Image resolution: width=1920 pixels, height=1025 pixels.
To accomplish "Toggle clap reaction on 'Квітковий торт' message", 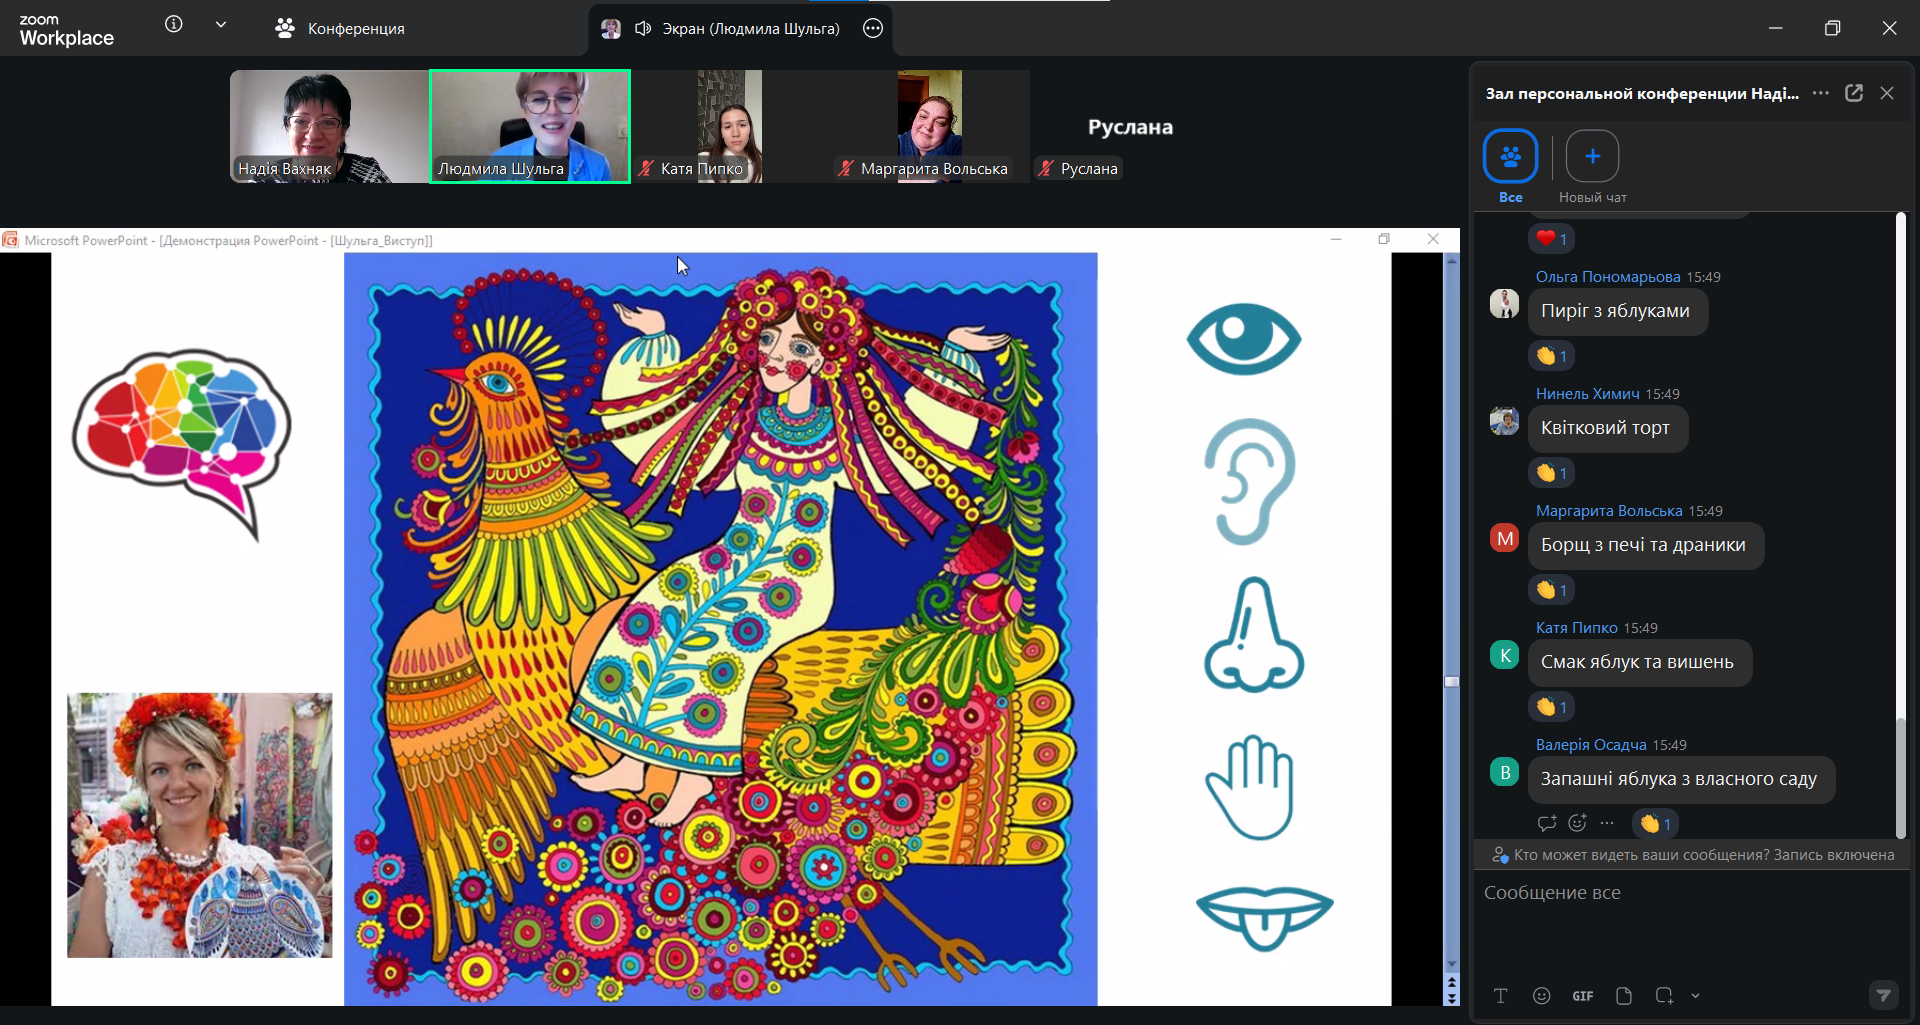I will point(1551,473).
